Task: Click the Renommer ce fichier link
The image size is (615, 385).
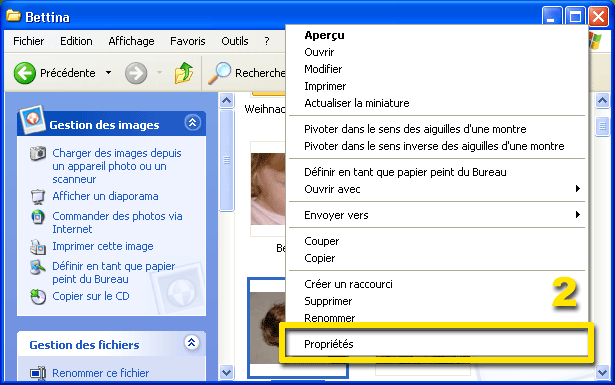Action: point(100,373)
